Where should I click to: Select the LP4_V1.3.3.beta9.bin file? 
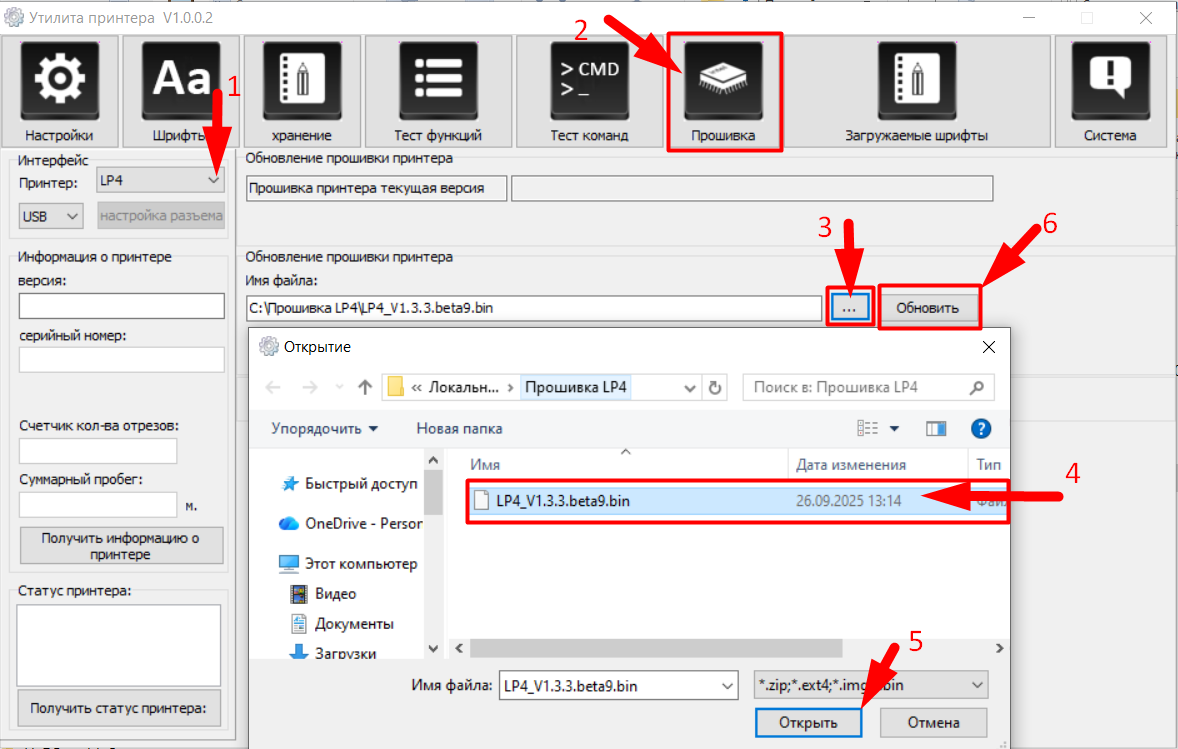[563, 501]
